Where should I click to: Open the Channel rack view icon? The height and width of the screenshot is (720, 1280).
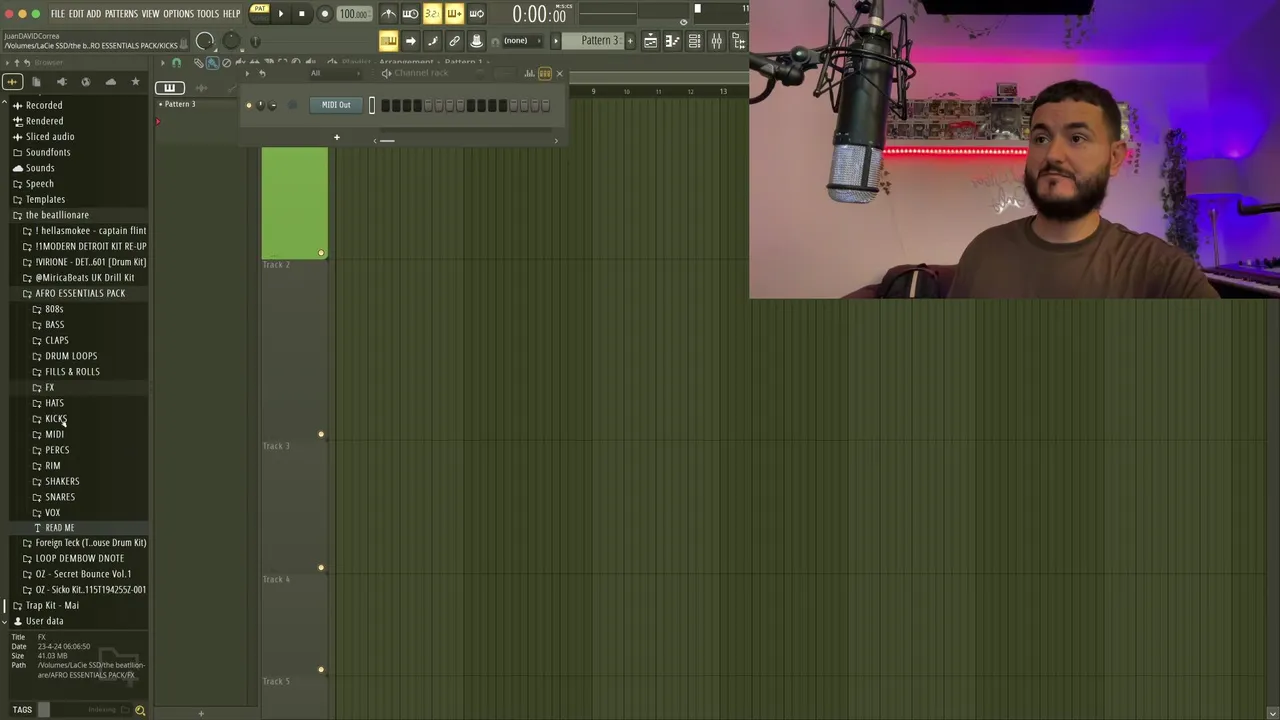coord(694,41)
